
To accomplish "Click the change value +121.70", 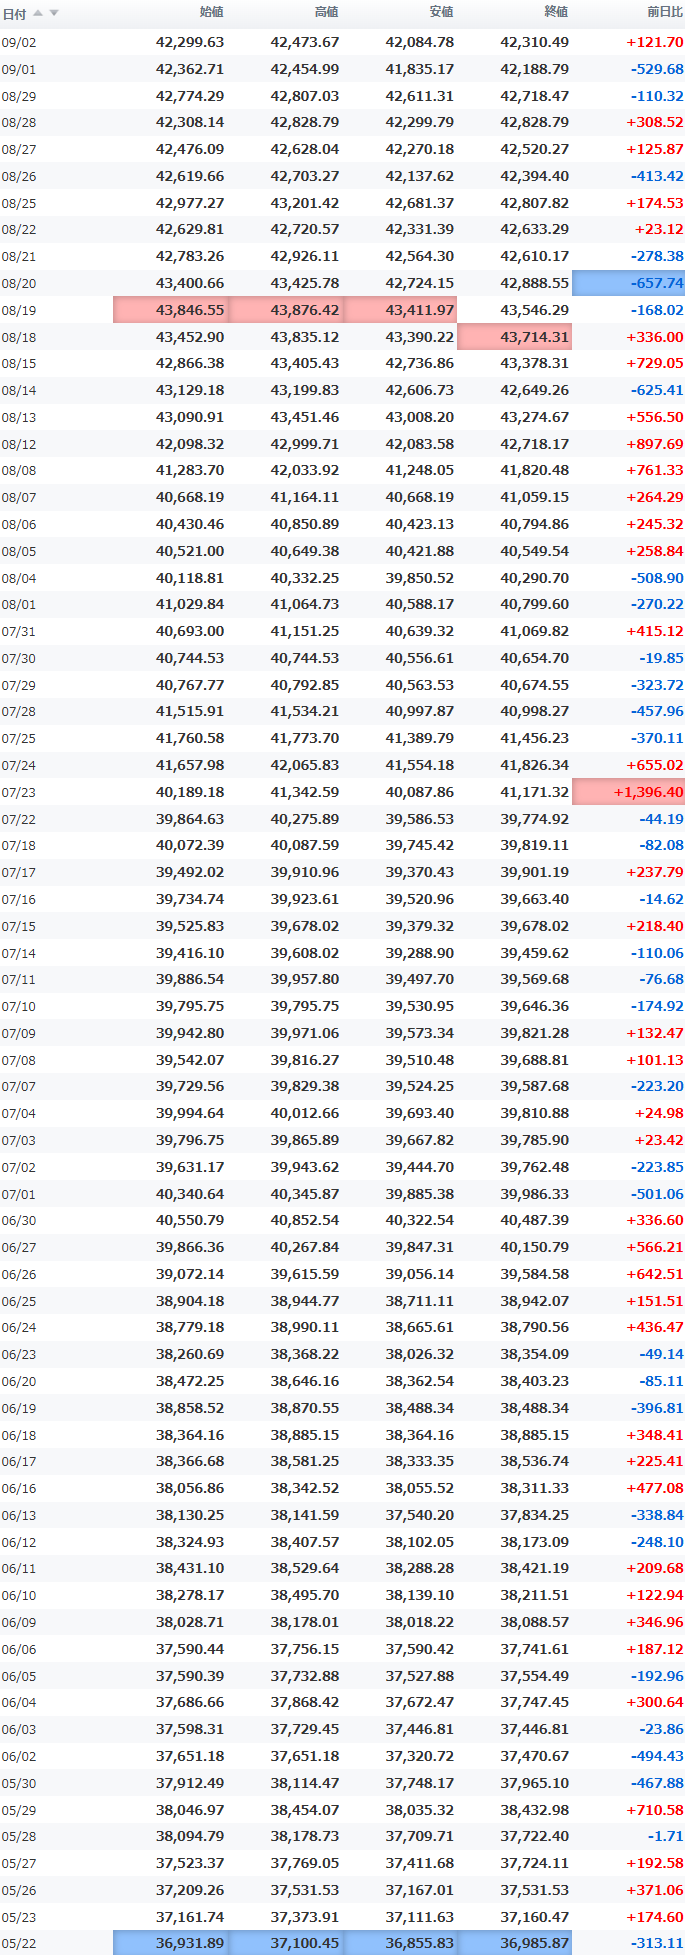I will click(x=655, y=43).
